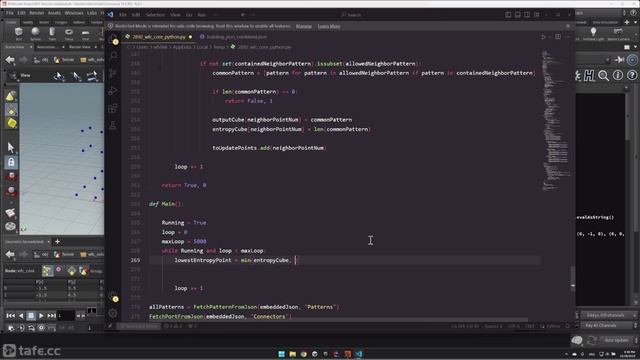
Task: Create a Tube from the Houdini shelf
Action: (52, 33)
